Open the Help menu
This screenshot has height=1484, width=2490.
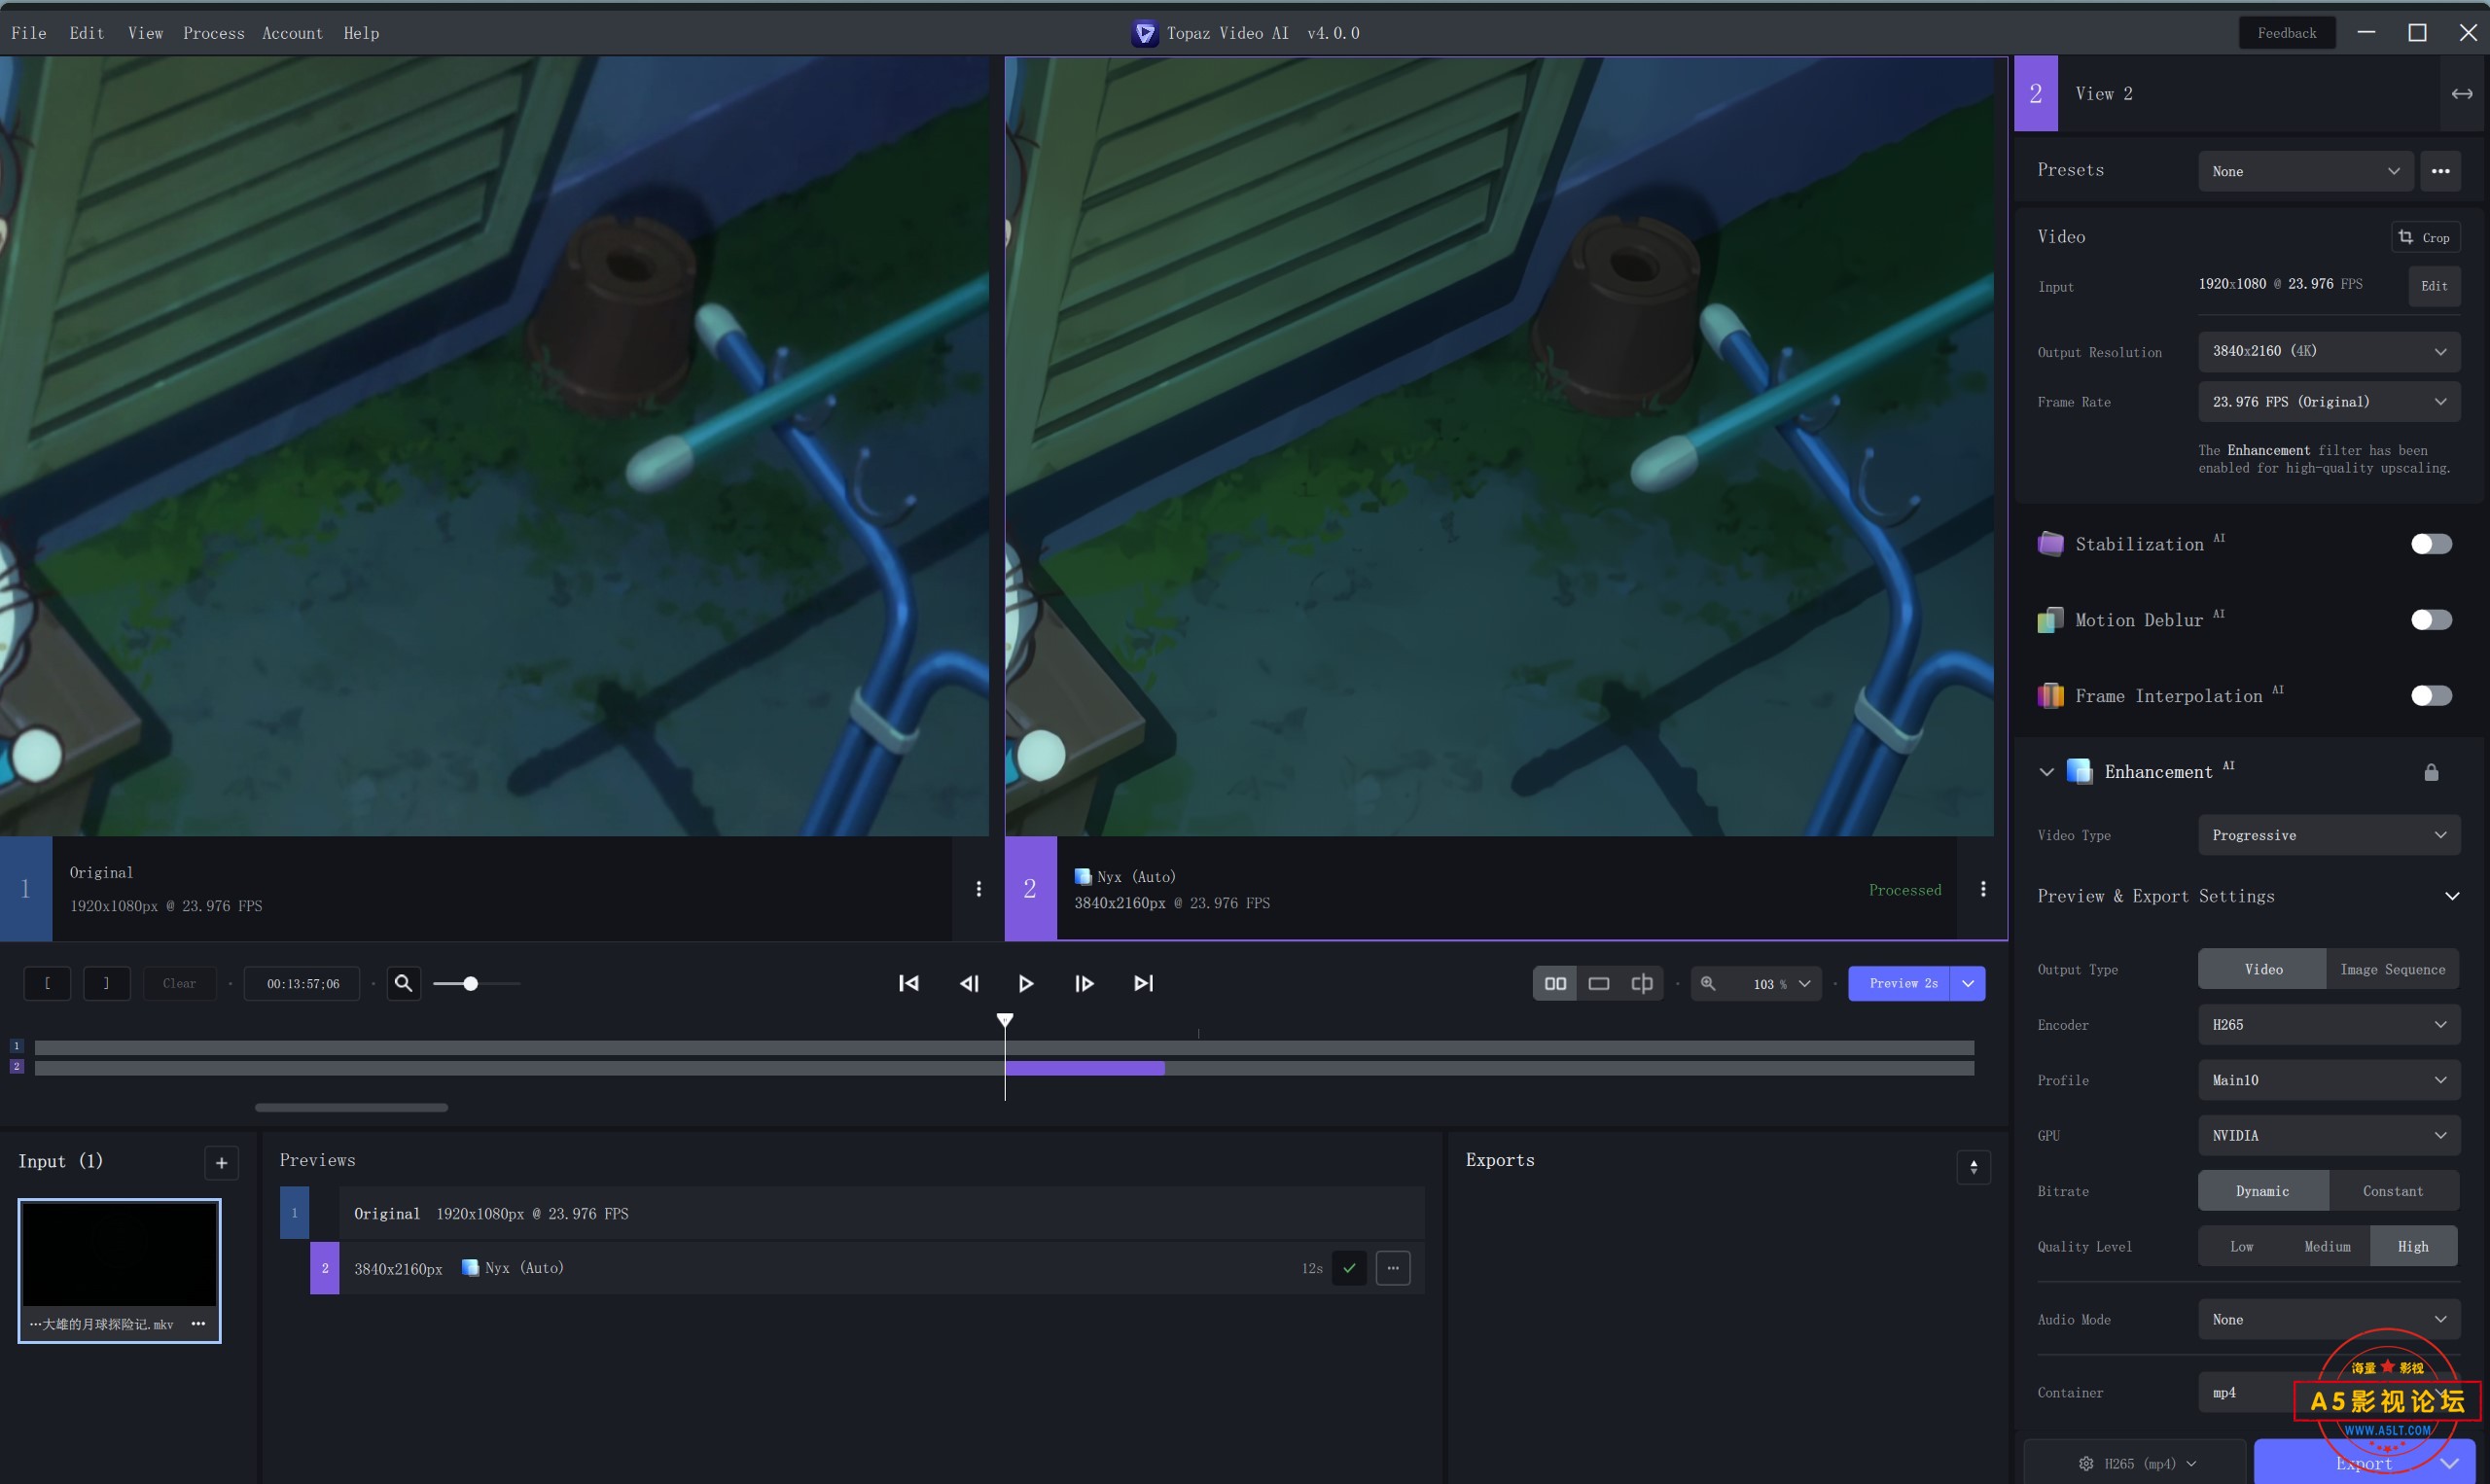pos(361,33)
